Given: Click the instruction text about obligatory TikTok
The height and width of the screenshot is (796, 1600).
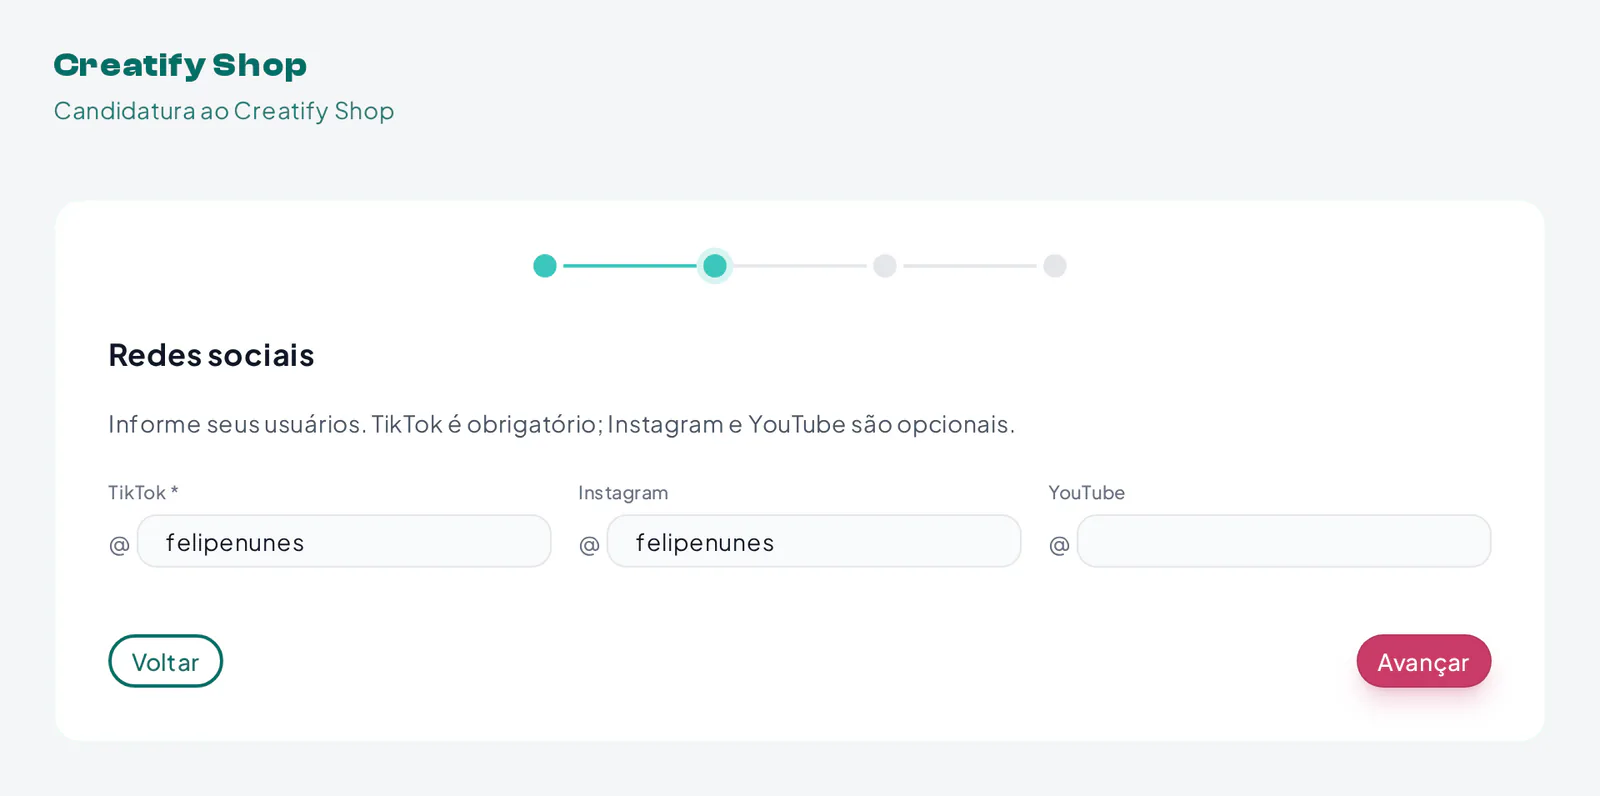Looking at the screenshot, I should click(561, 424).
